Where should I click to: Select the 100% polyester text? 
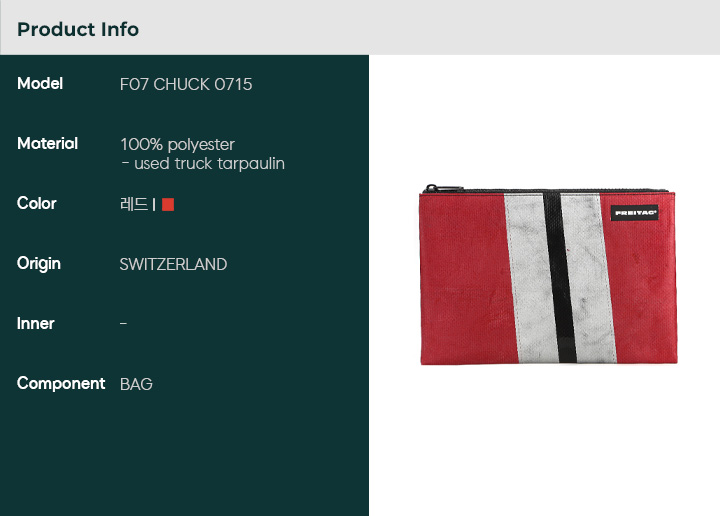(x=177, y=144)
